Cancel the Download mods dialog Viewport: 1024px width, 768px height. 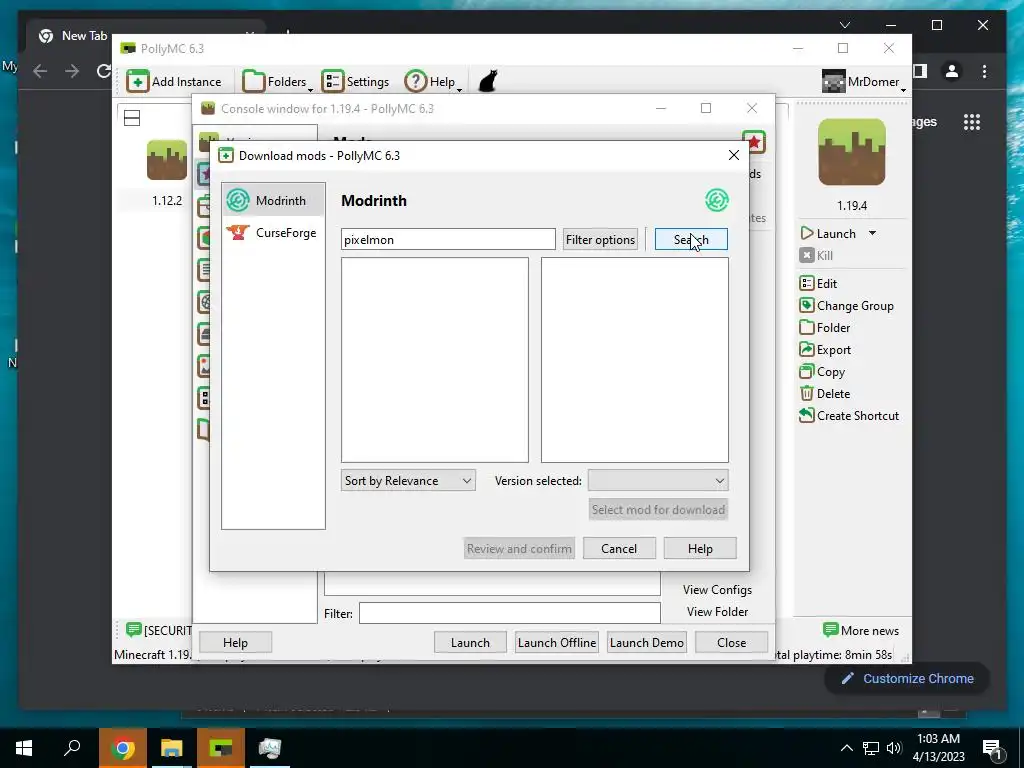tap(619, 549)
